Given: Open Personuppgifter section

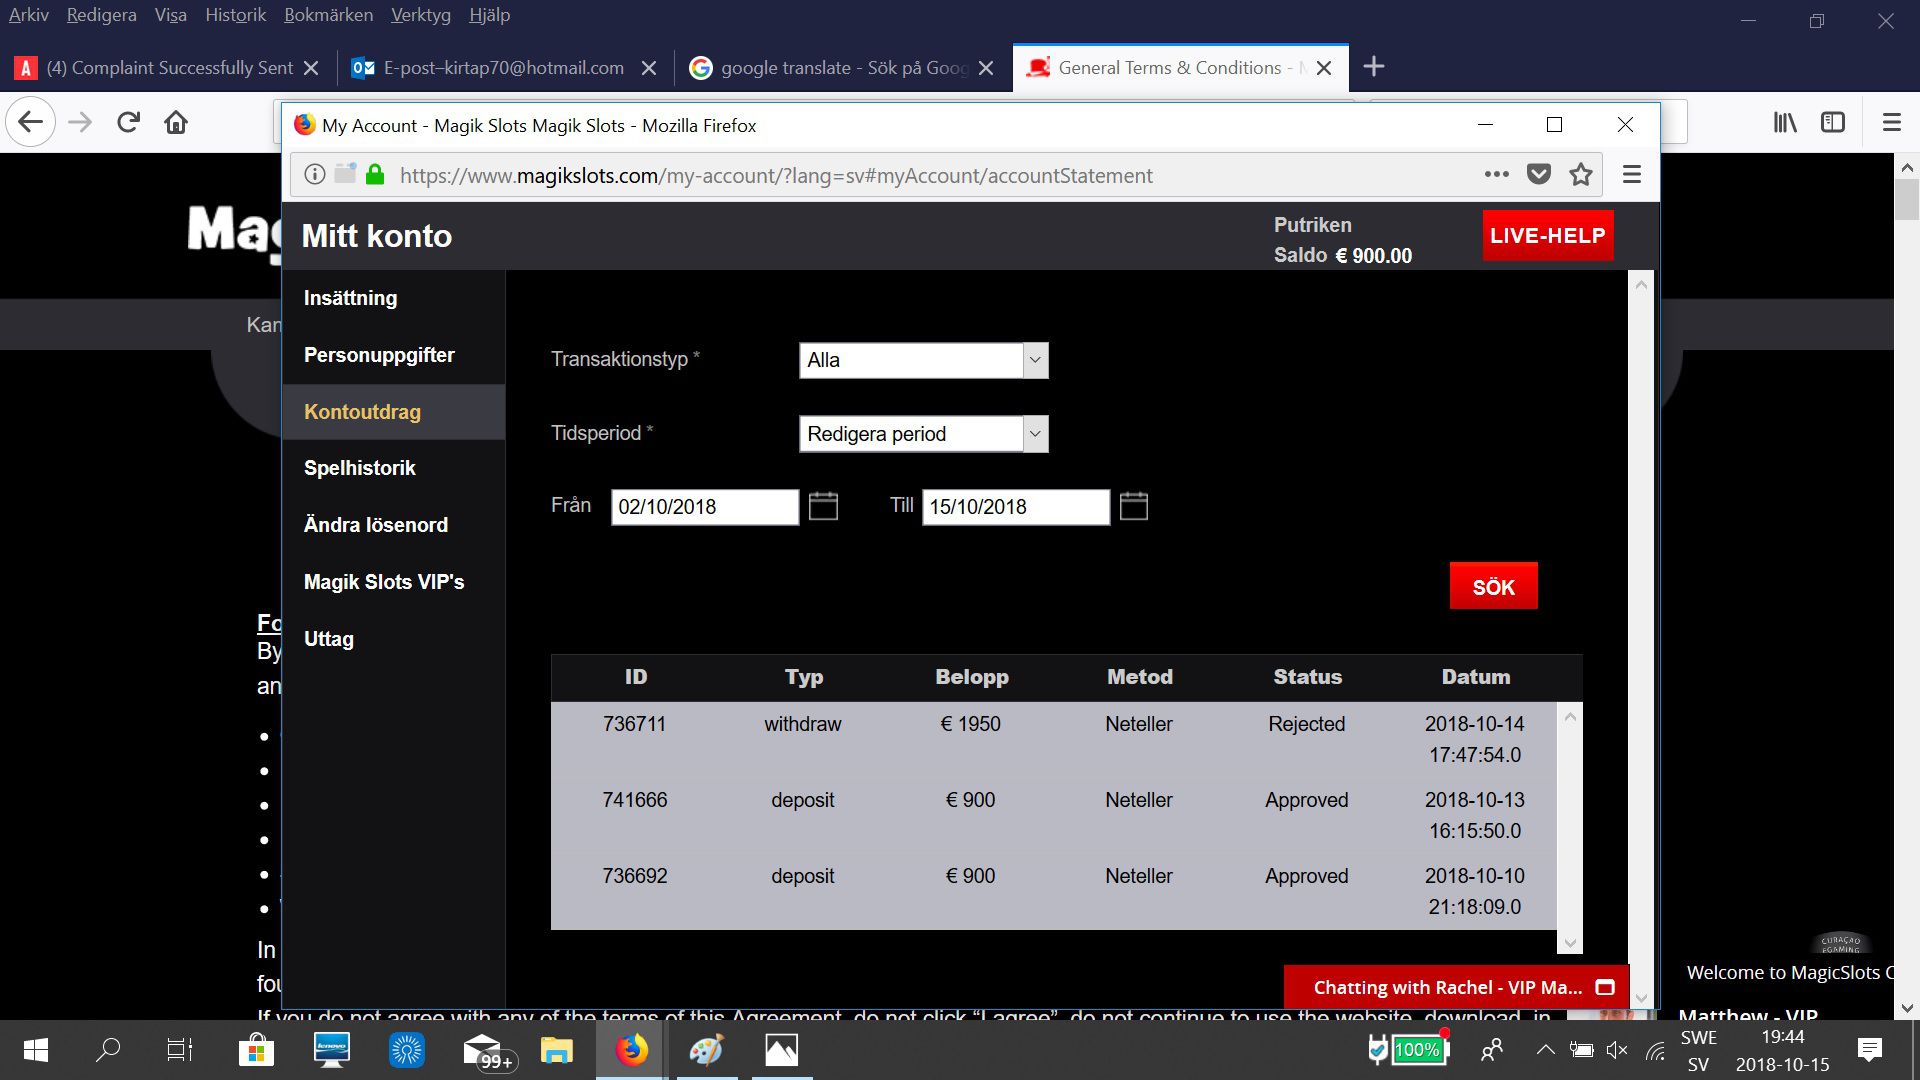Looking at the screenshot, I should (x=379, y=355).
